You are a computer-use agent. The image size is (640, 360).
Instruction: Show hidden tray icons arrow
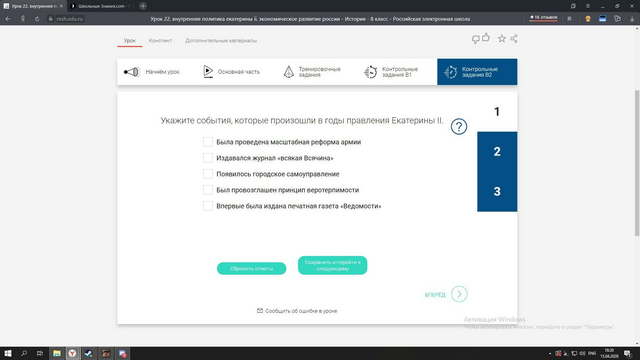pyautogui.click(x=550, y=353)
